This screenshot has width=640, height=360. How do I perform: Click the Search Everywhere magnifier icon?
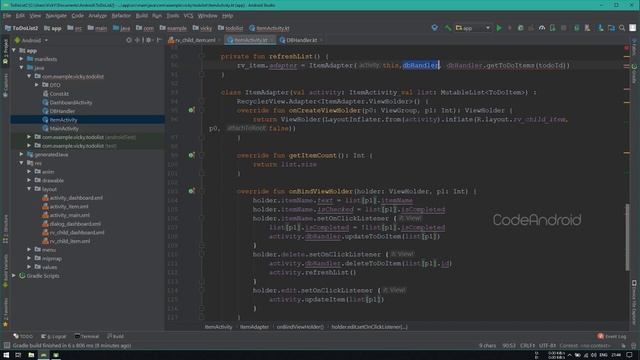(x=622, y=28)
